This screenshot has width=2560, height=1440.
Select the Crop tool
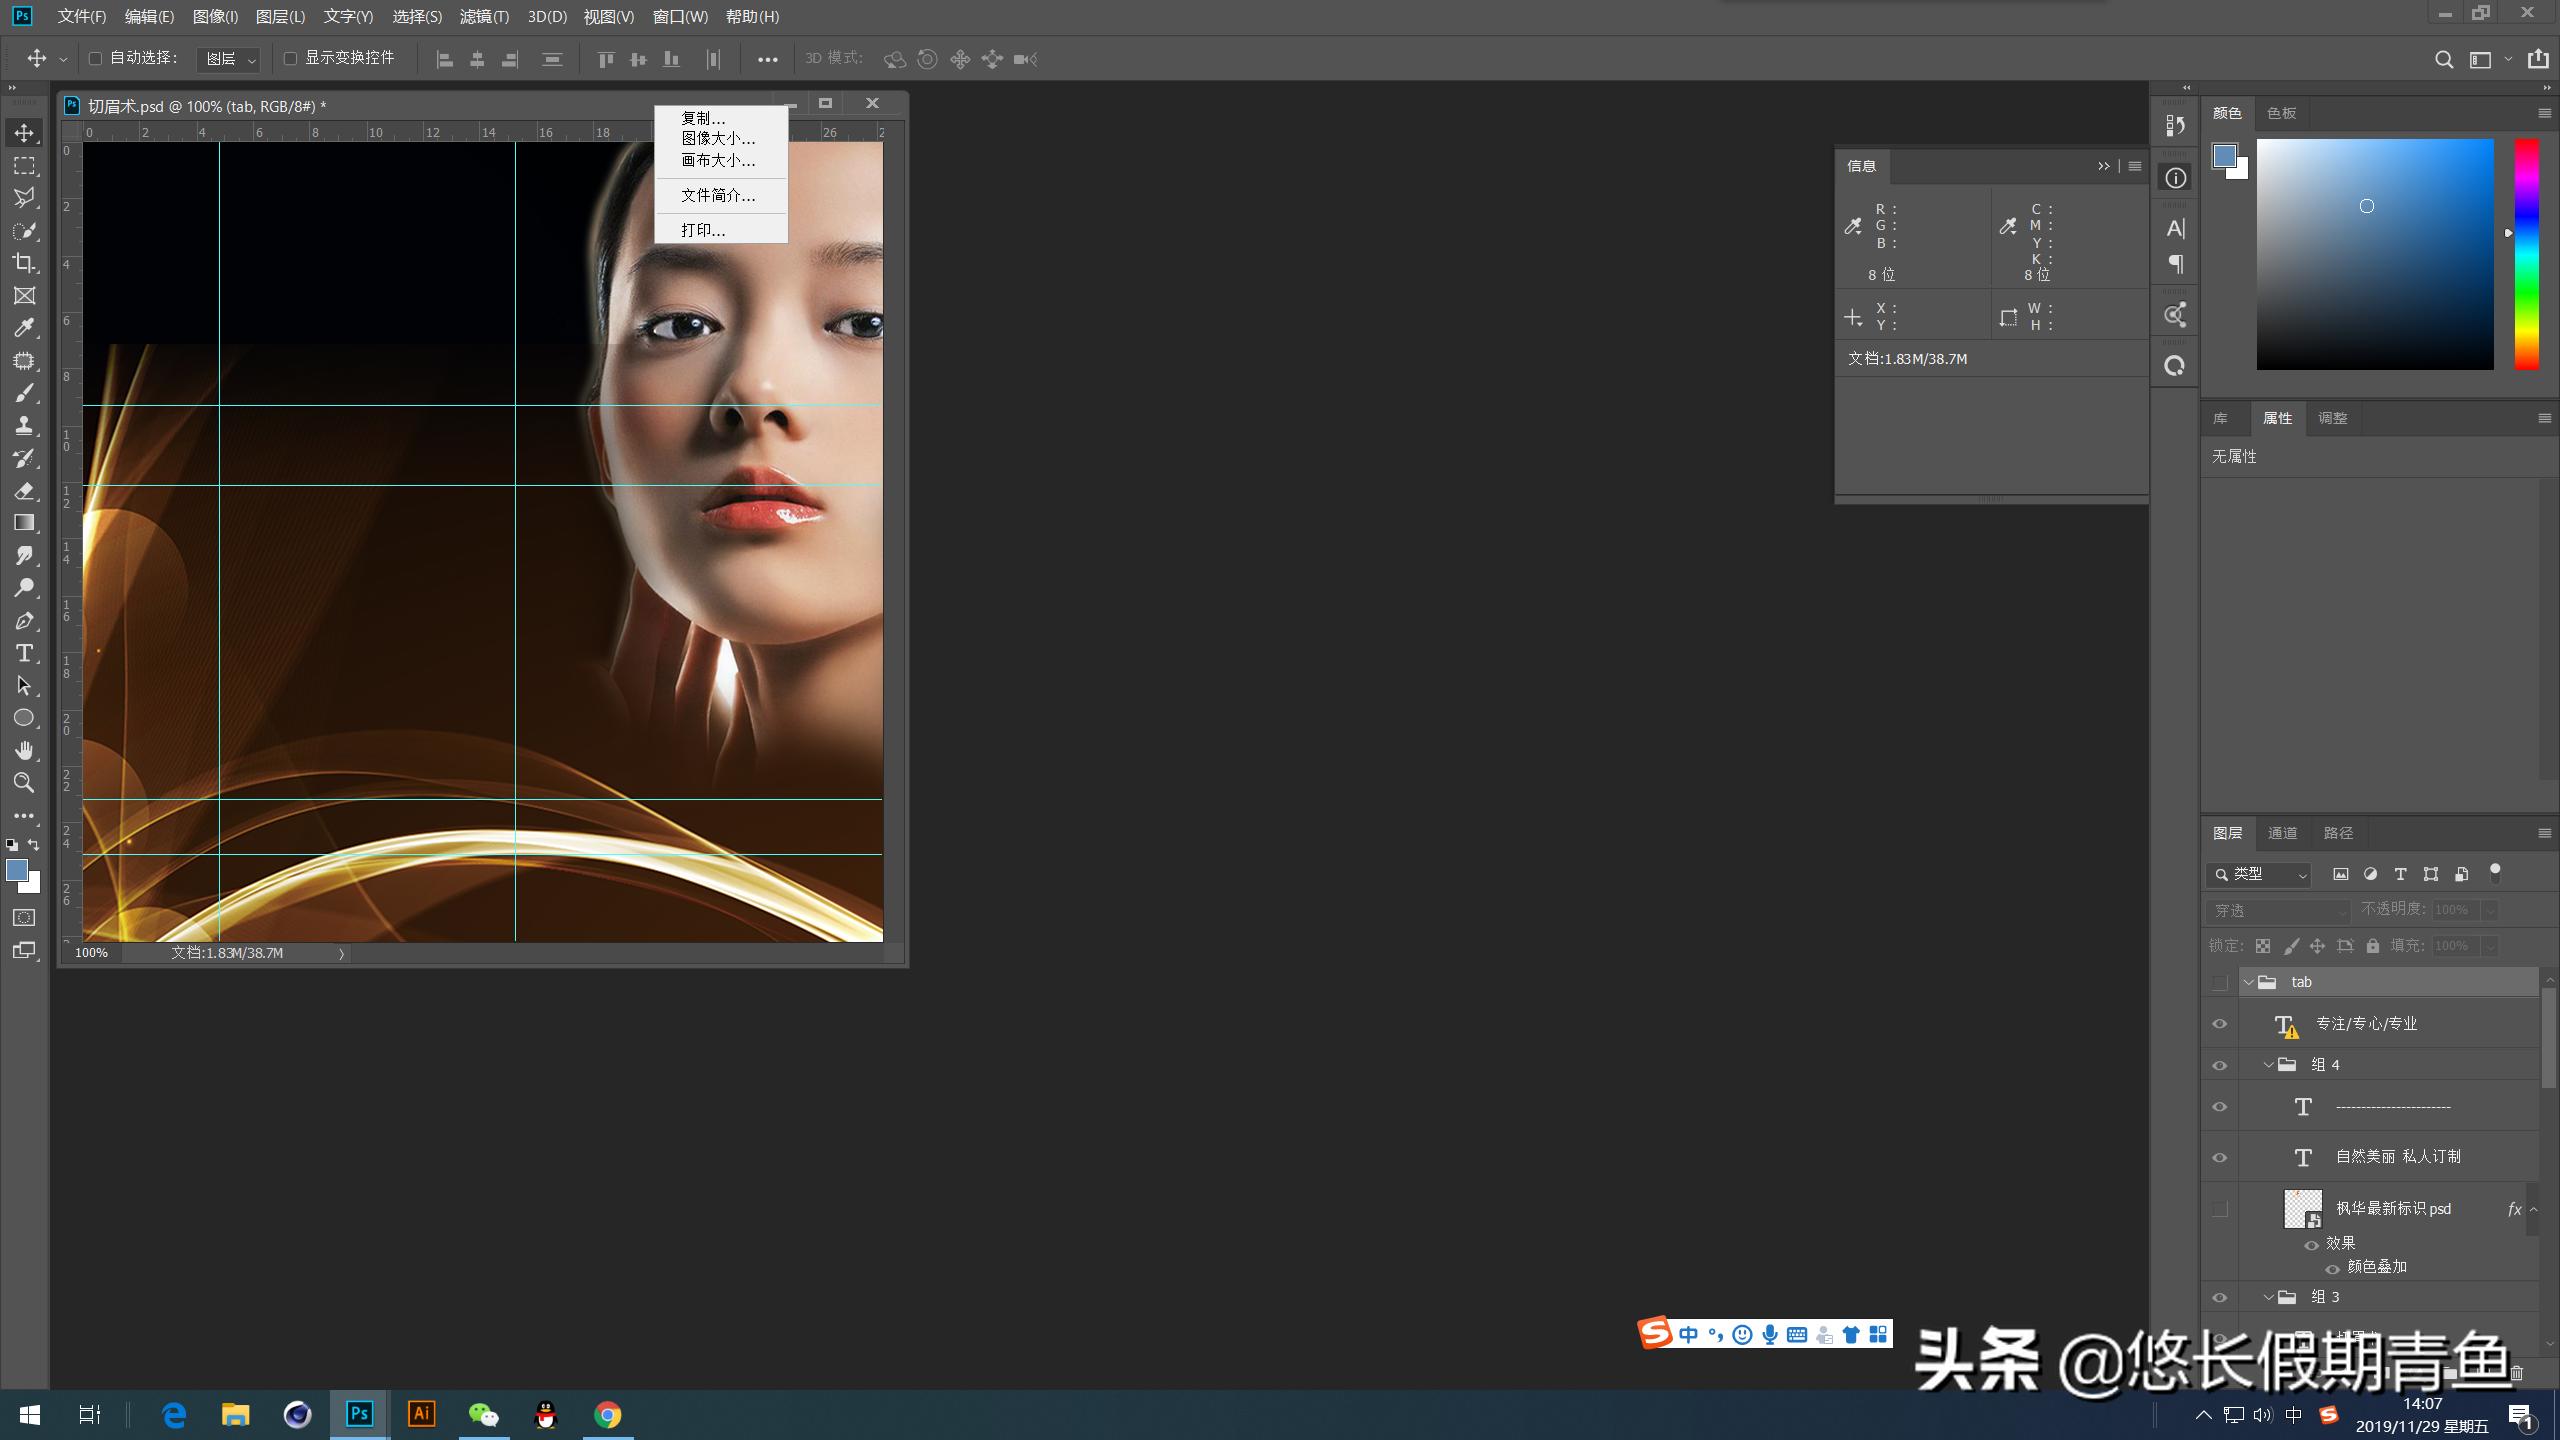[x=25, y=263]
